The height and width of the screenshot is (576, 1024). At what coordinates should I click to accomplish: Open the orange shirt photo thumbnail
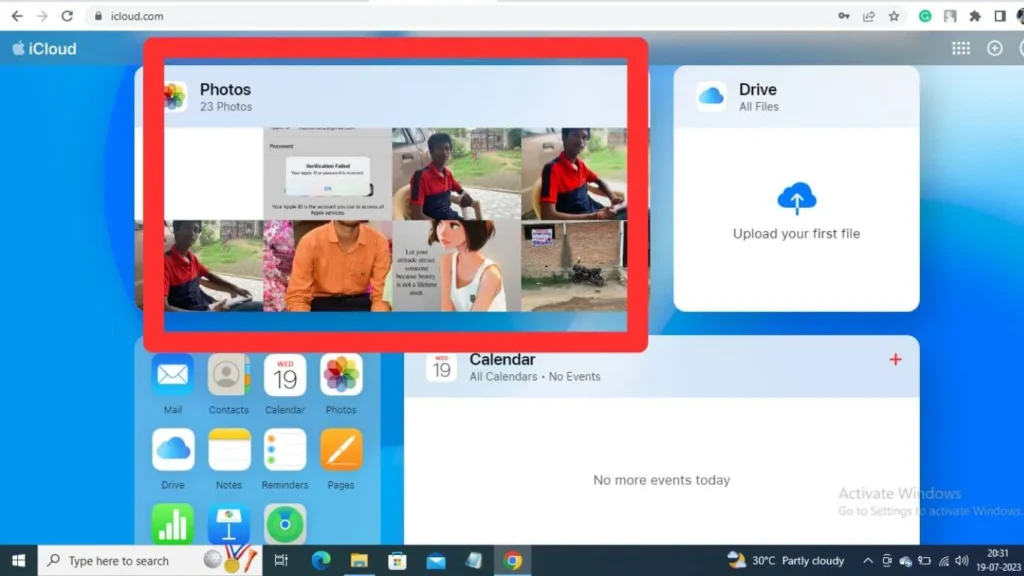(328, 266)
